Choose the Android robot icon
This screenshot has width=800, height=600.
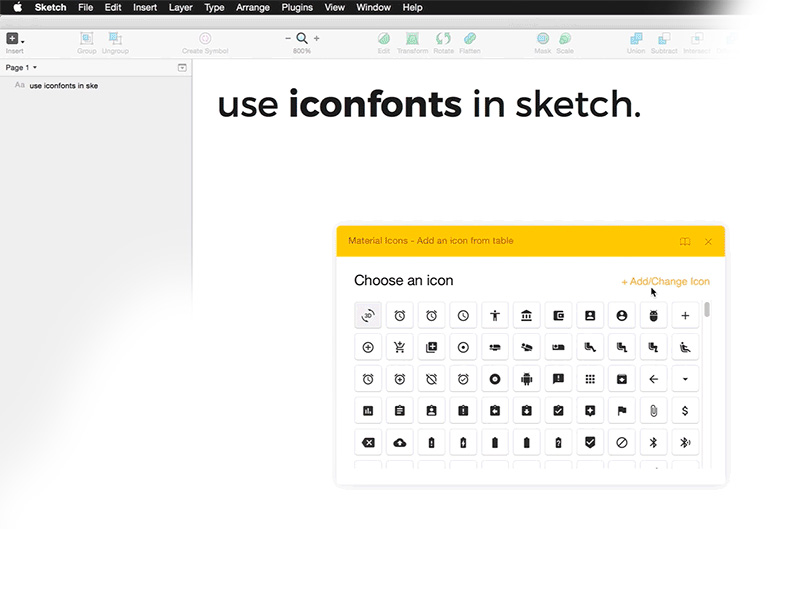coord(527,379)
